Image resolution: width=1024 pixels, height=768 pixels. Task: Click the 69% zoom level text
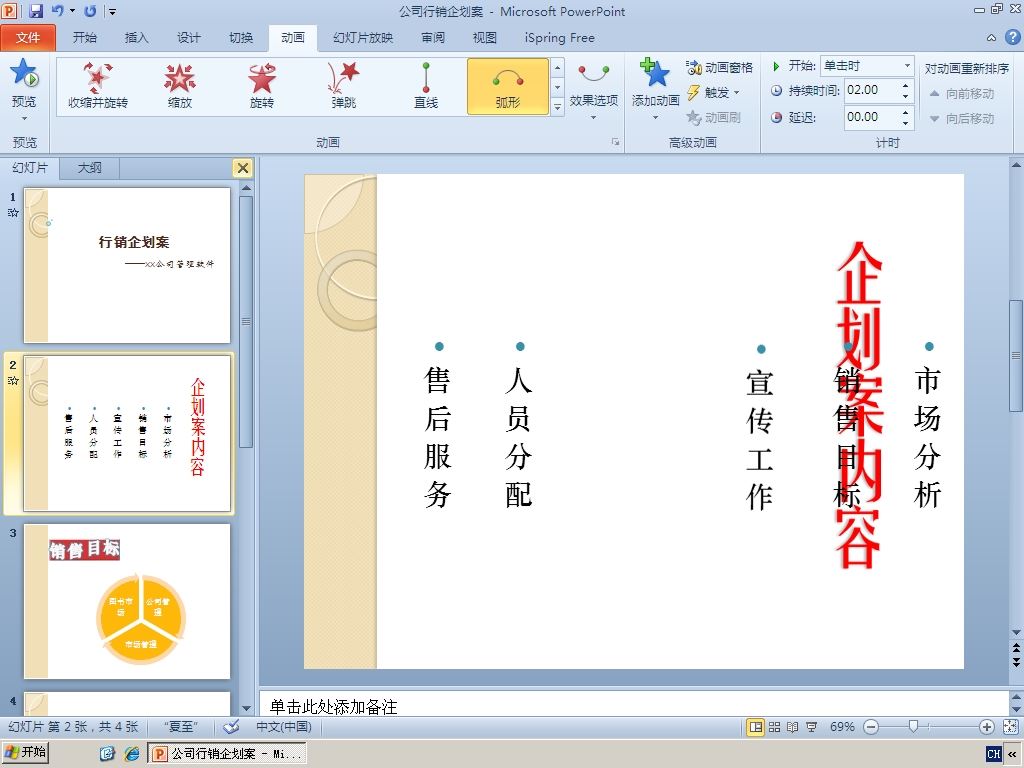(x=842, y=727)
